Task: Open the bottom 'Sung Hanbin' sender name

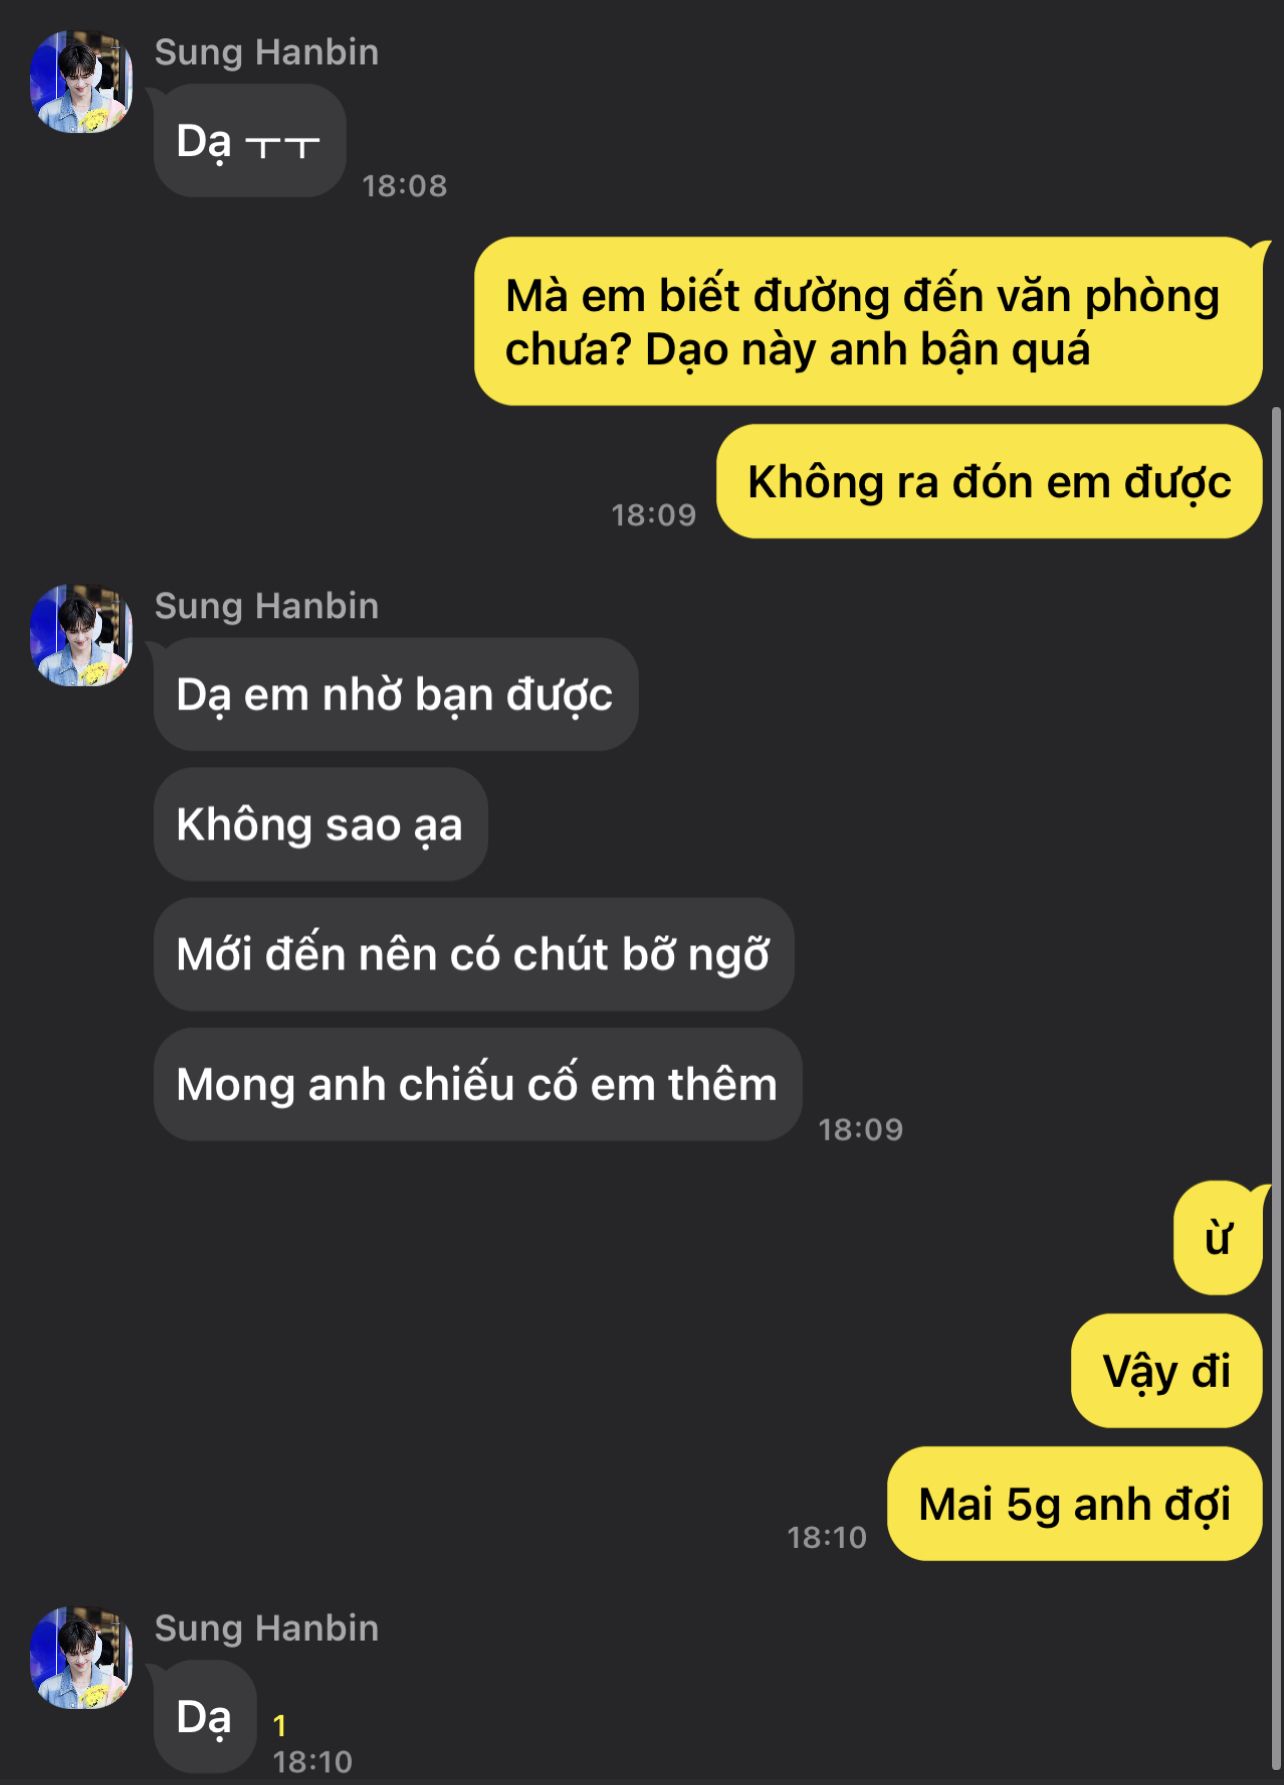Action: tap(267, 1629)
